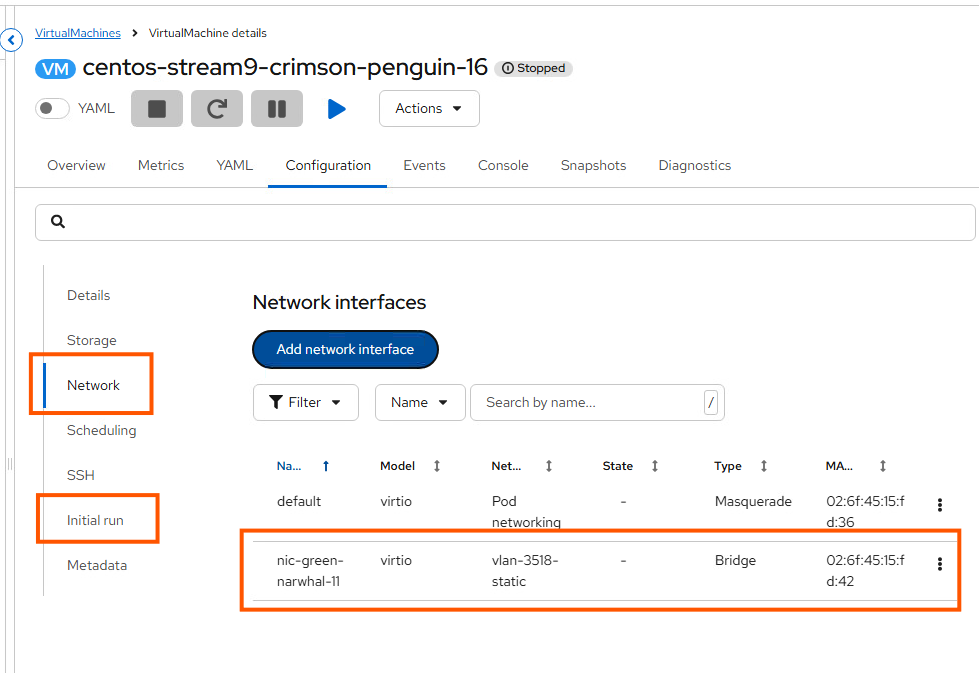Click the Pause VM icon button

277,109
